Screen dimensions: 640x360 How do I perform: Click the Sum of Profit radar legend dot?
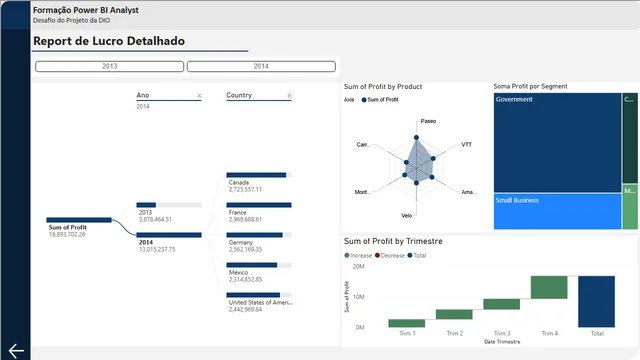coord(364,100)
